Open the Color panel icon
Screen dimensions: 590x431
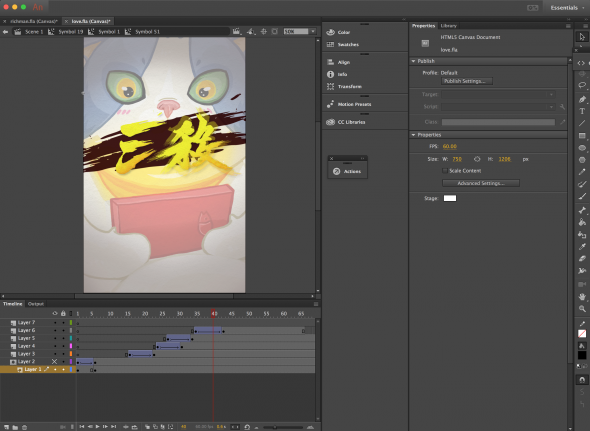[330, 32]
